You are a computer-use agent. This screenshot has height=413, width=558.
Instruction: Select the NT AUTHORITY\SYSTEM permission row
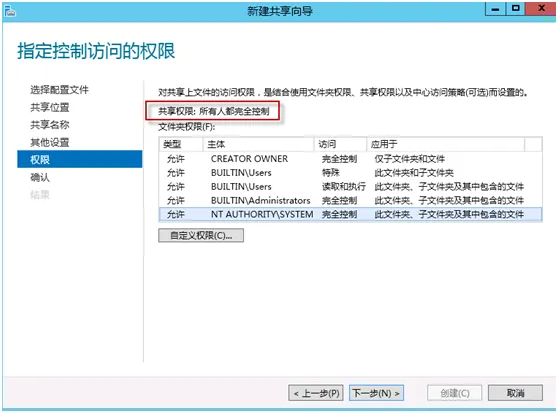point(350,214)
